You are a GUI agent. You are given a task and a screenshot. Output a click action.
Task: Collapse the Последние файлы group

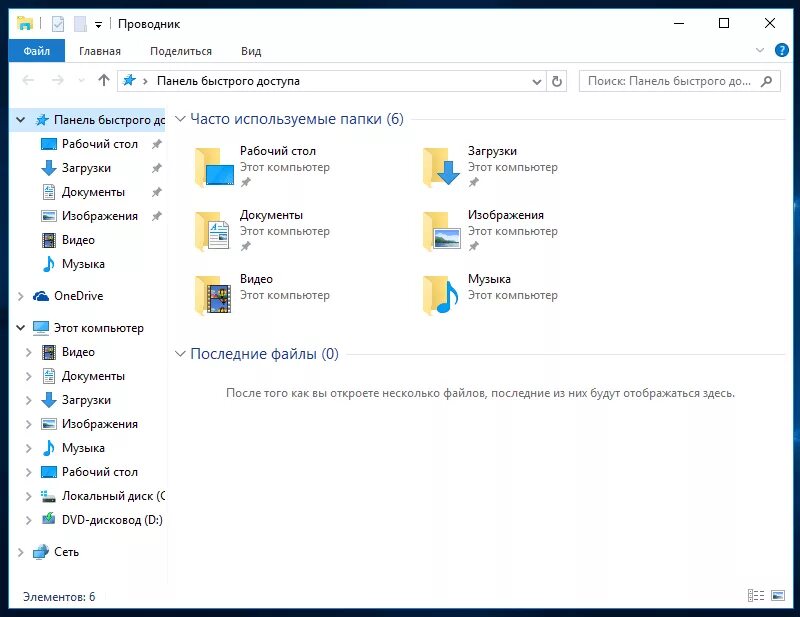(x=180, y=354)
